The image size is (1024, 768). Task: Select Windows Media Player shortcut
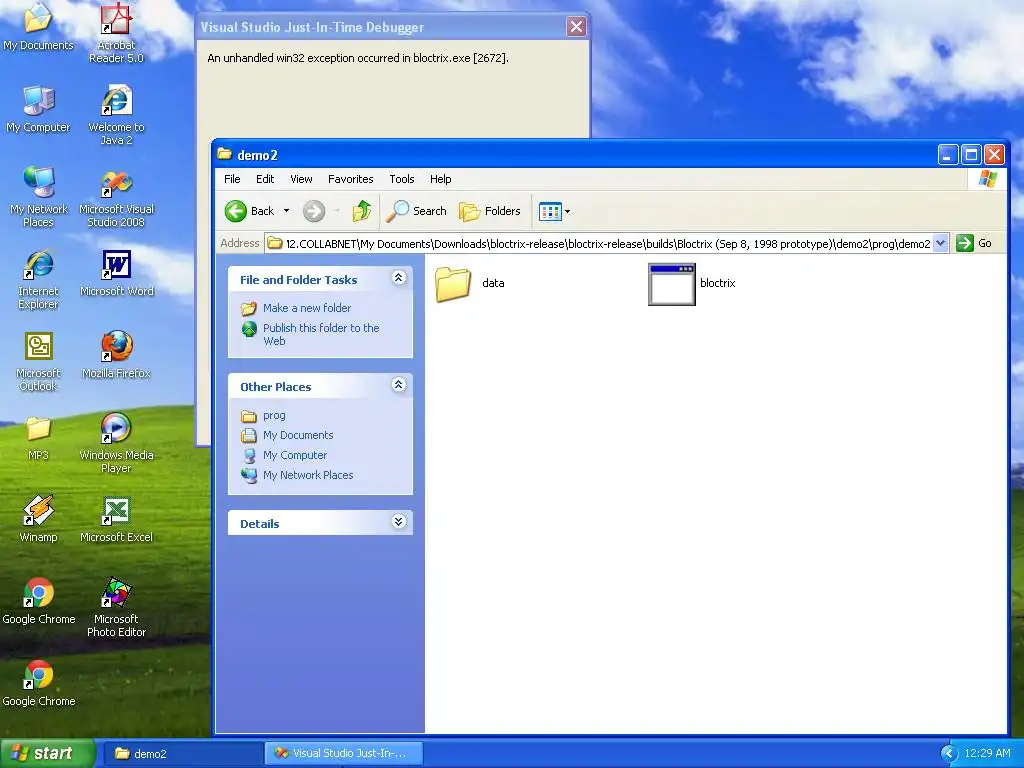point(116,443)
